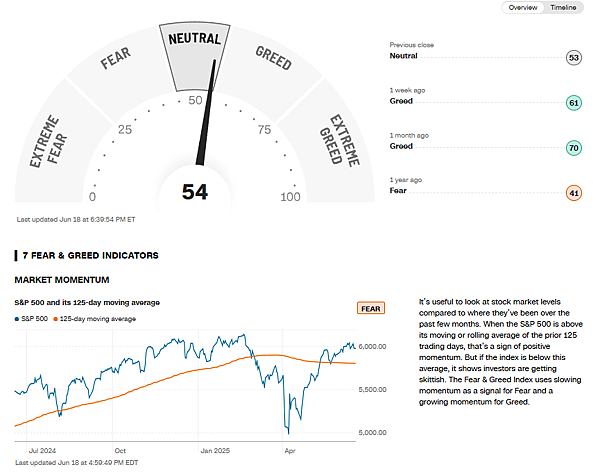This screenshot has width=600, height=474.
Task: Click the previous close score badge 53
Action: pyautogui.click(x=574, y=58)
